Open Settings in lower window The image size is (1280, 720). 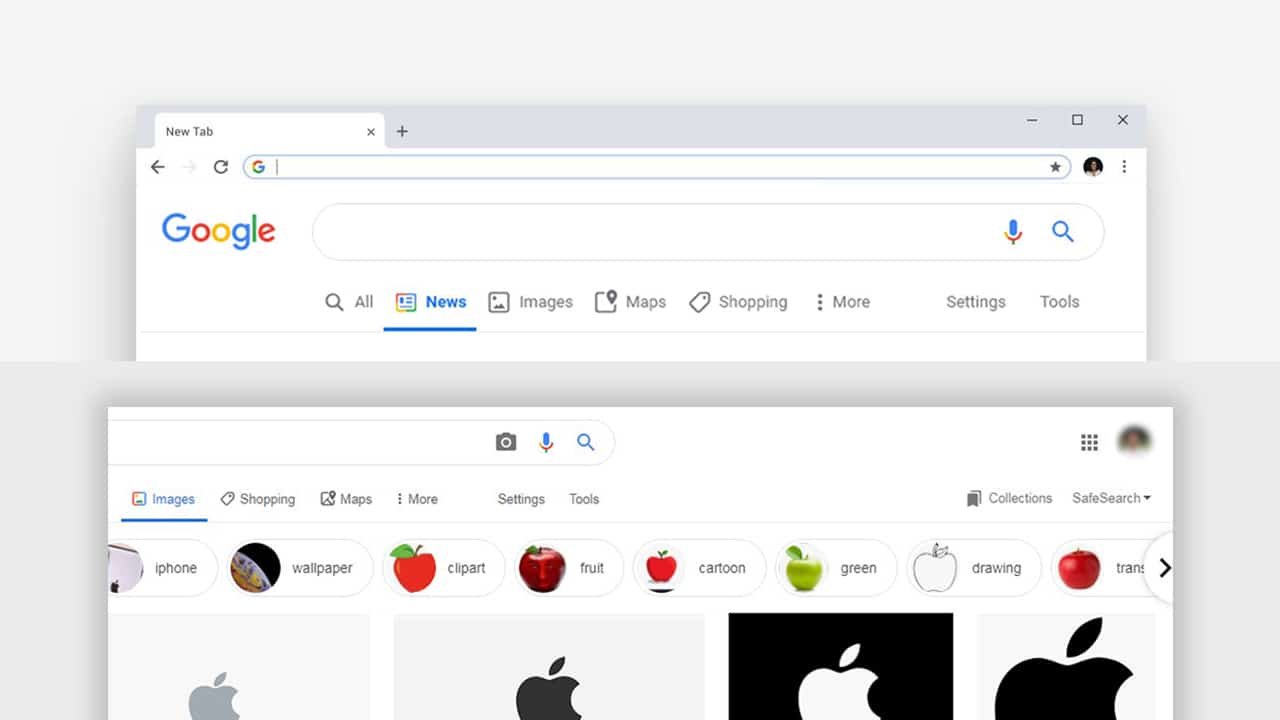click(x=521, y=499)
